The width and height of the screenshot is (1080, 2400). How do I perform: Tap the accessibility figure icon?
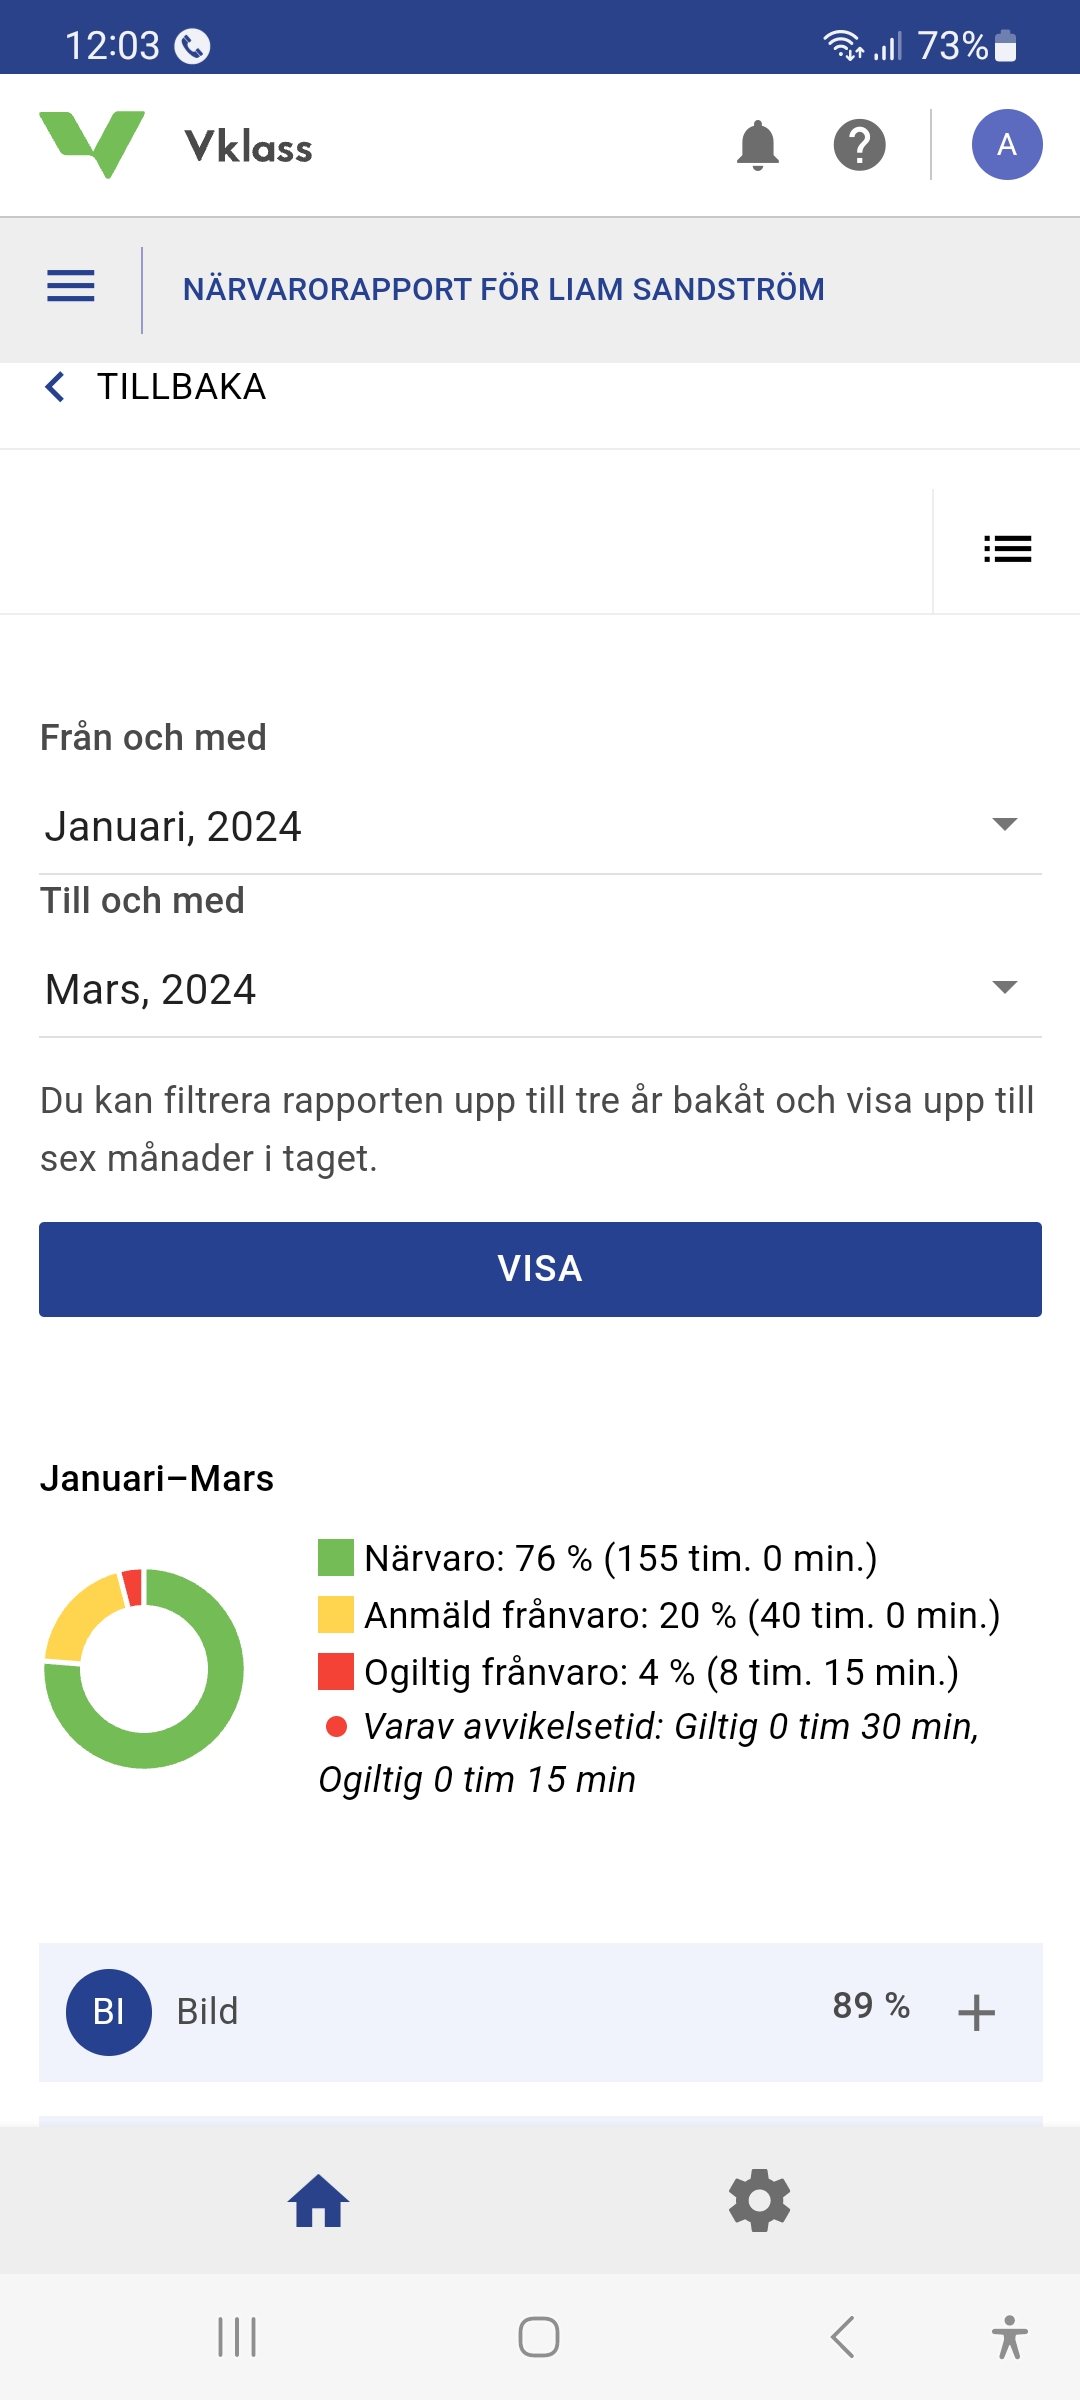(x=1009, y=2337)
